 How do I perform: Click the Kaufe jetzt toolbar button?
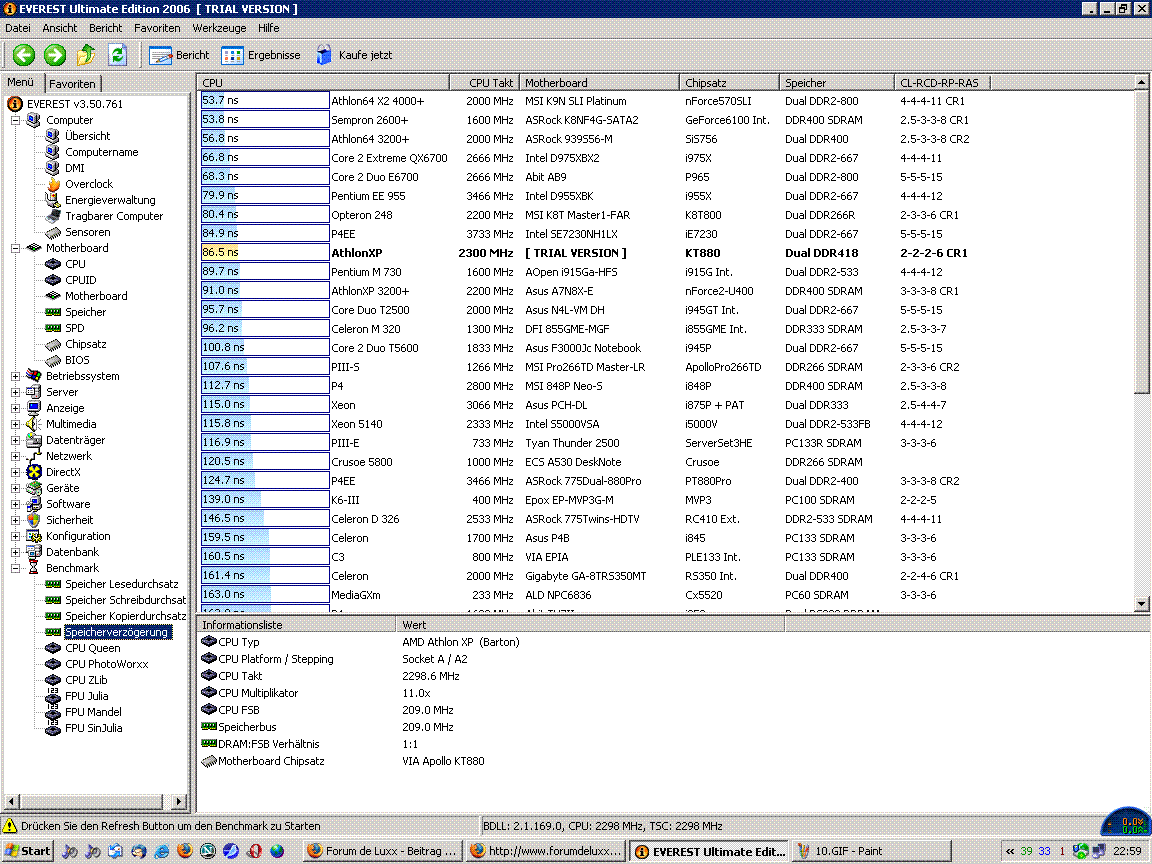[353, 55]
